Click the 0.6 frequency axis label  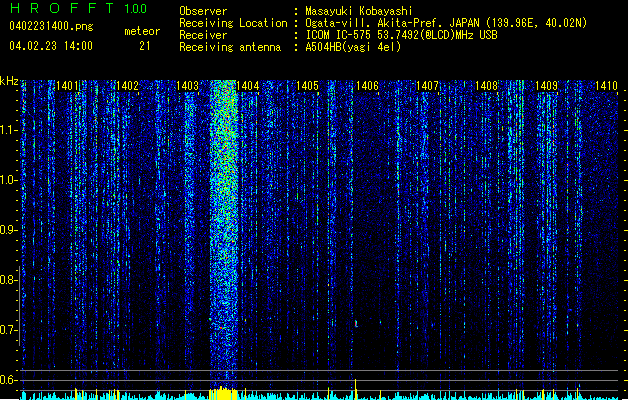pos(8,380)
